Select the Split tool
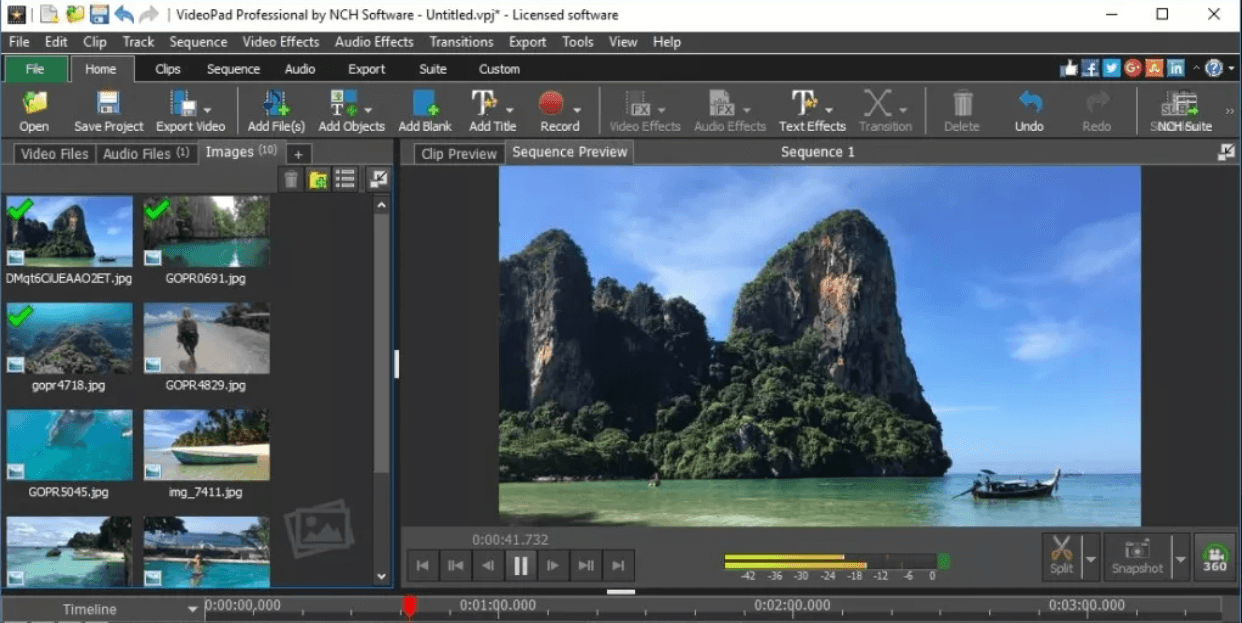The image size is (1242, 623). pyautogui.click(x=1064, y=557)
